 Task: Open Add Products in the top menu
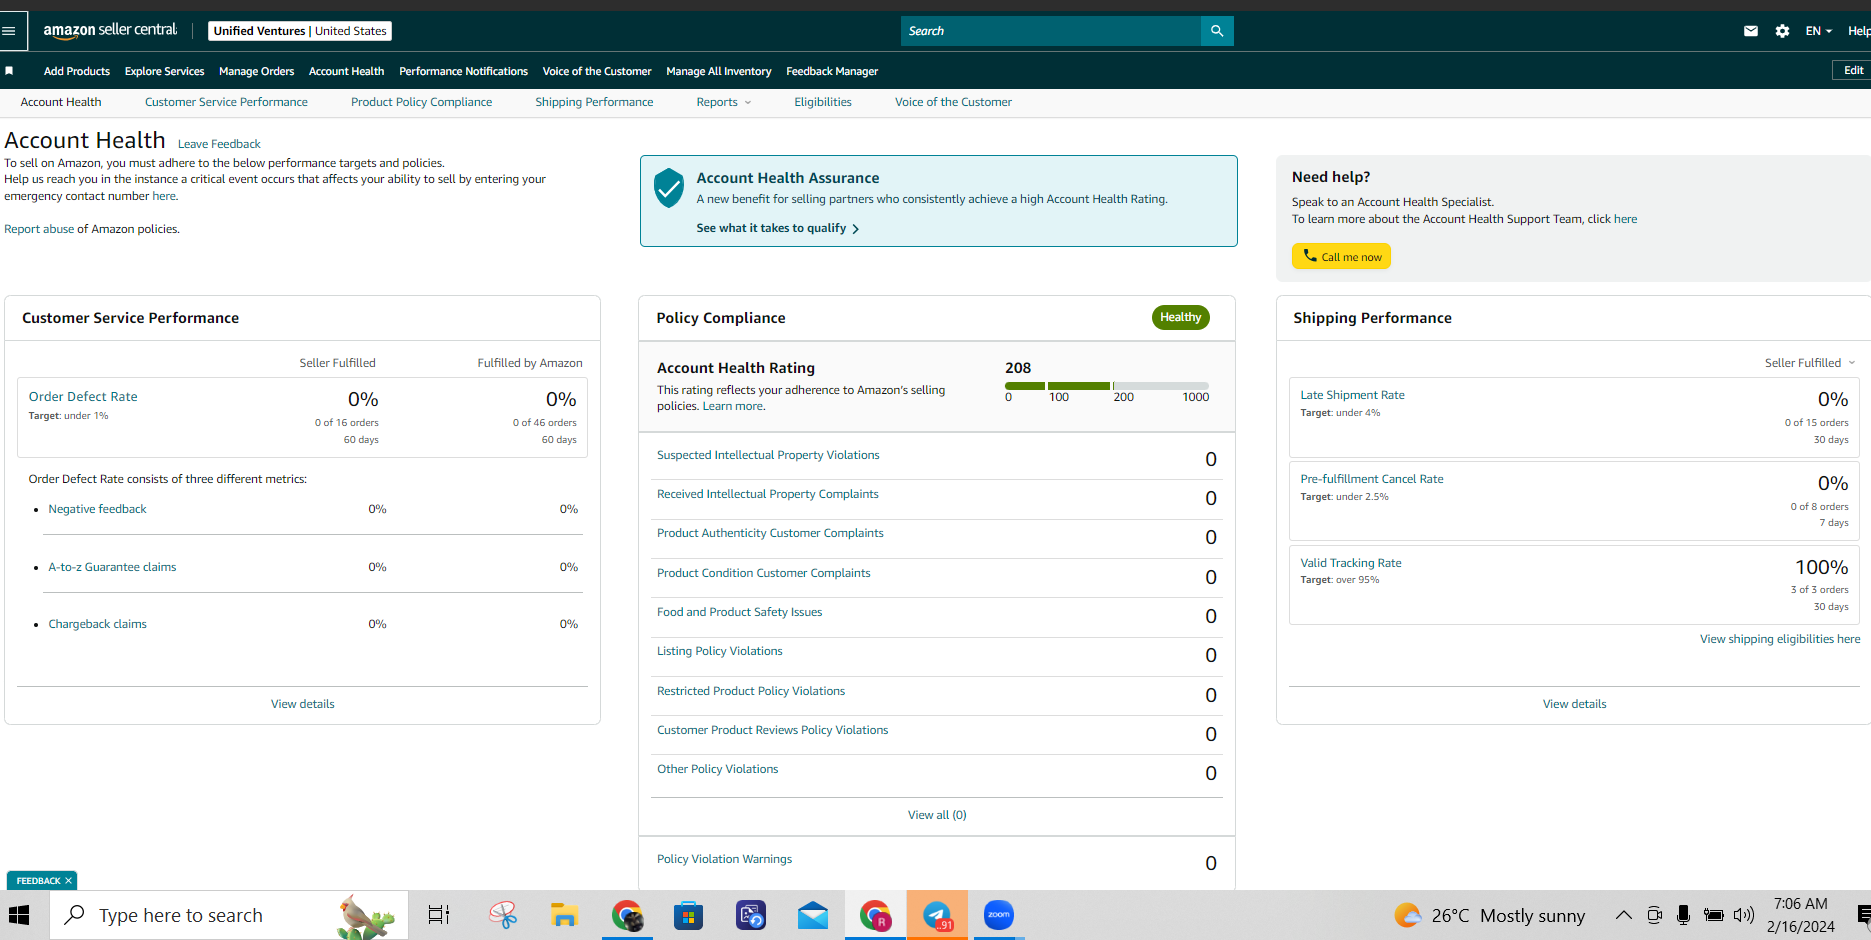point(77,71)
